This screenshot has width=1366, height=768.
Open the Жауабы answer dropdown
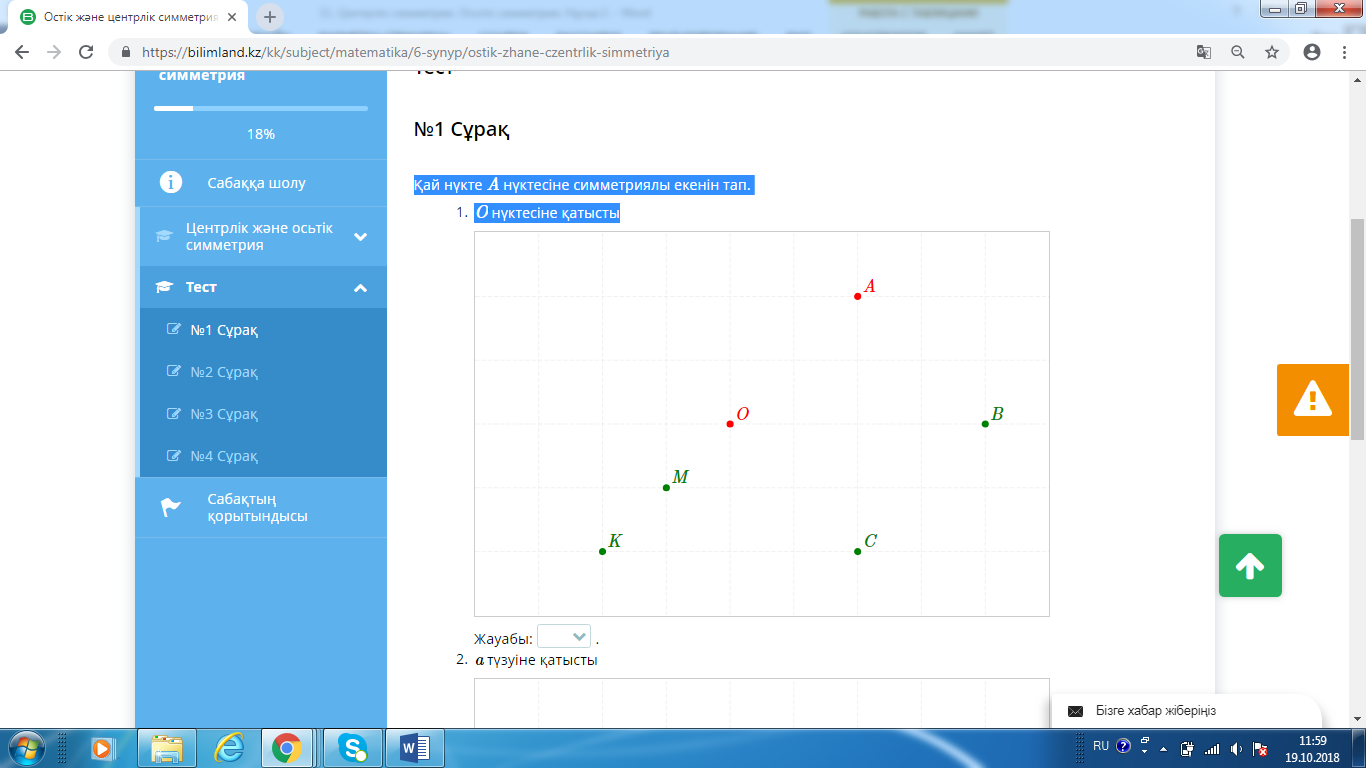tap(564, 637)
